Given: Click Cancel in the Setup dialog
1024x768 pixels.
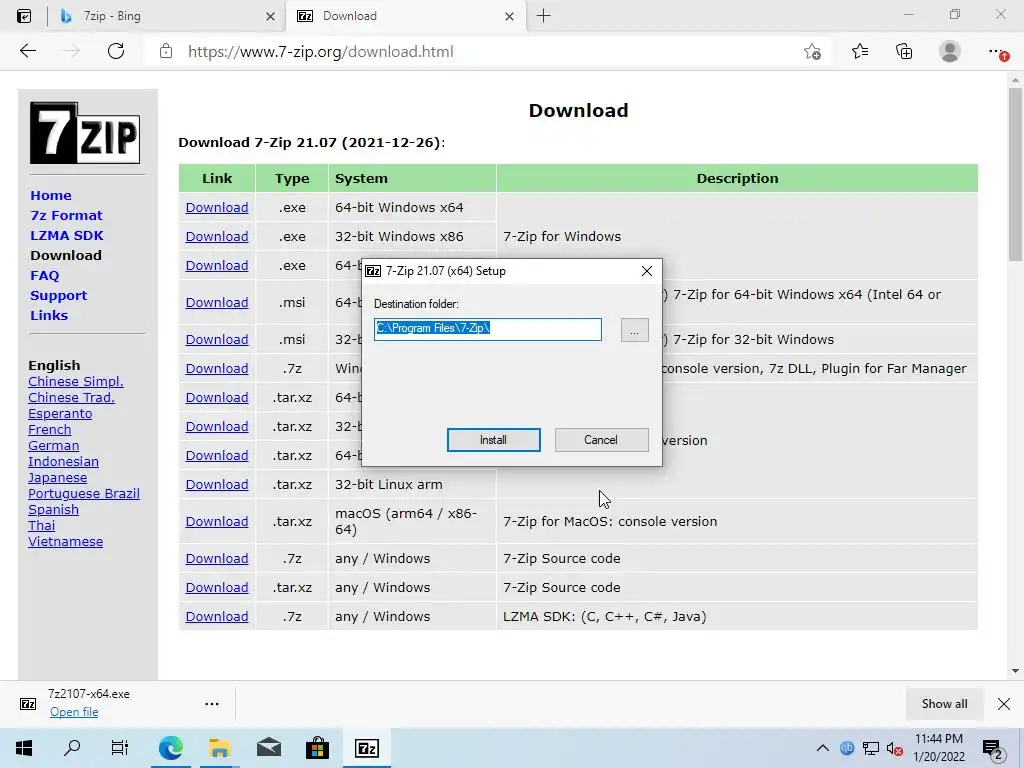Looking at the screenshot, I should point(601,440).
